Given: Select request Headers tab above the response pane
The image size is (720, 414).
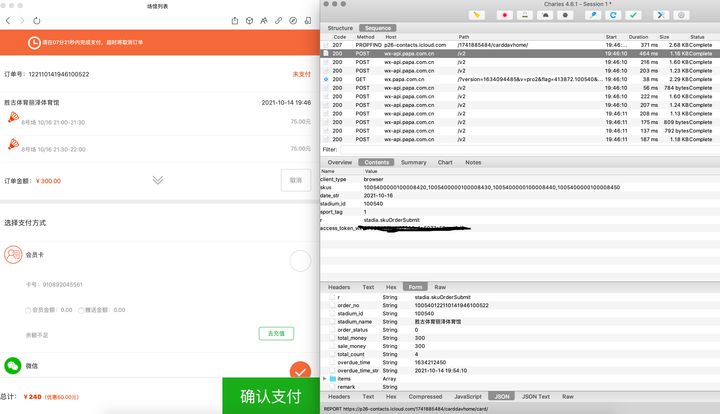Looking at the screenshot, I should (x=339, y=287).
